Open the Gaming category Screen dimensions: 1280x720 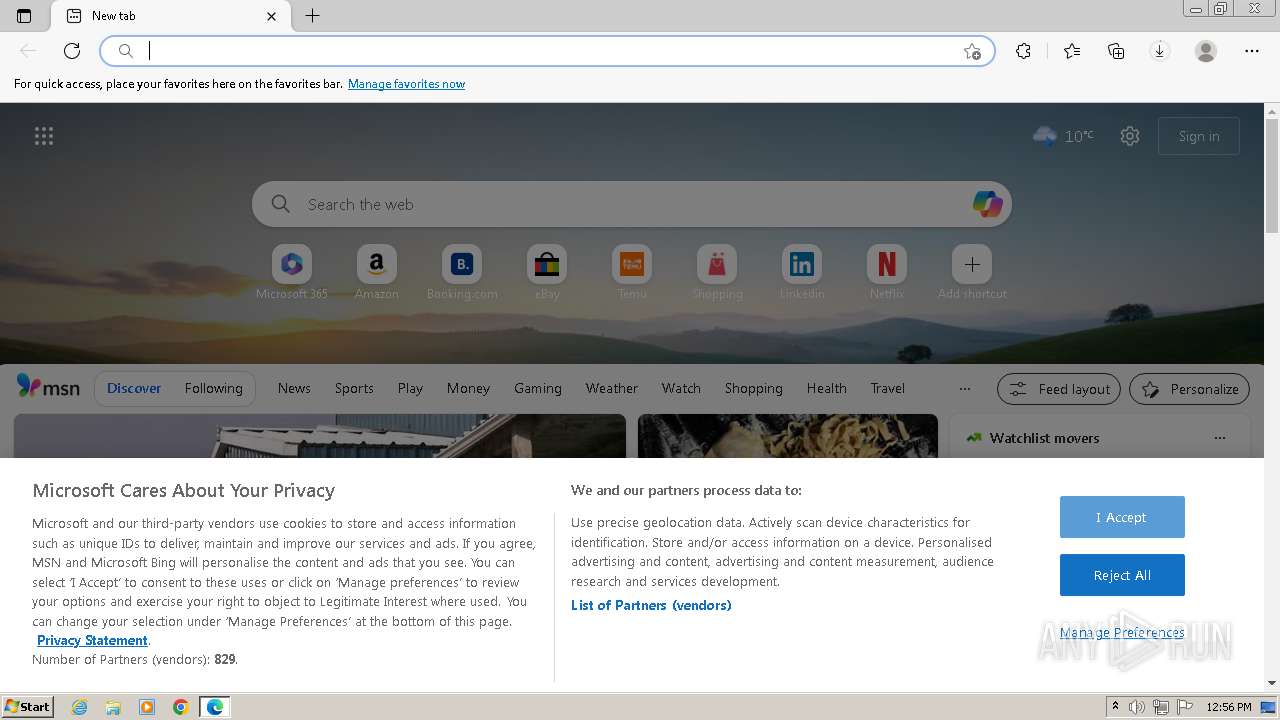(538, 388)
